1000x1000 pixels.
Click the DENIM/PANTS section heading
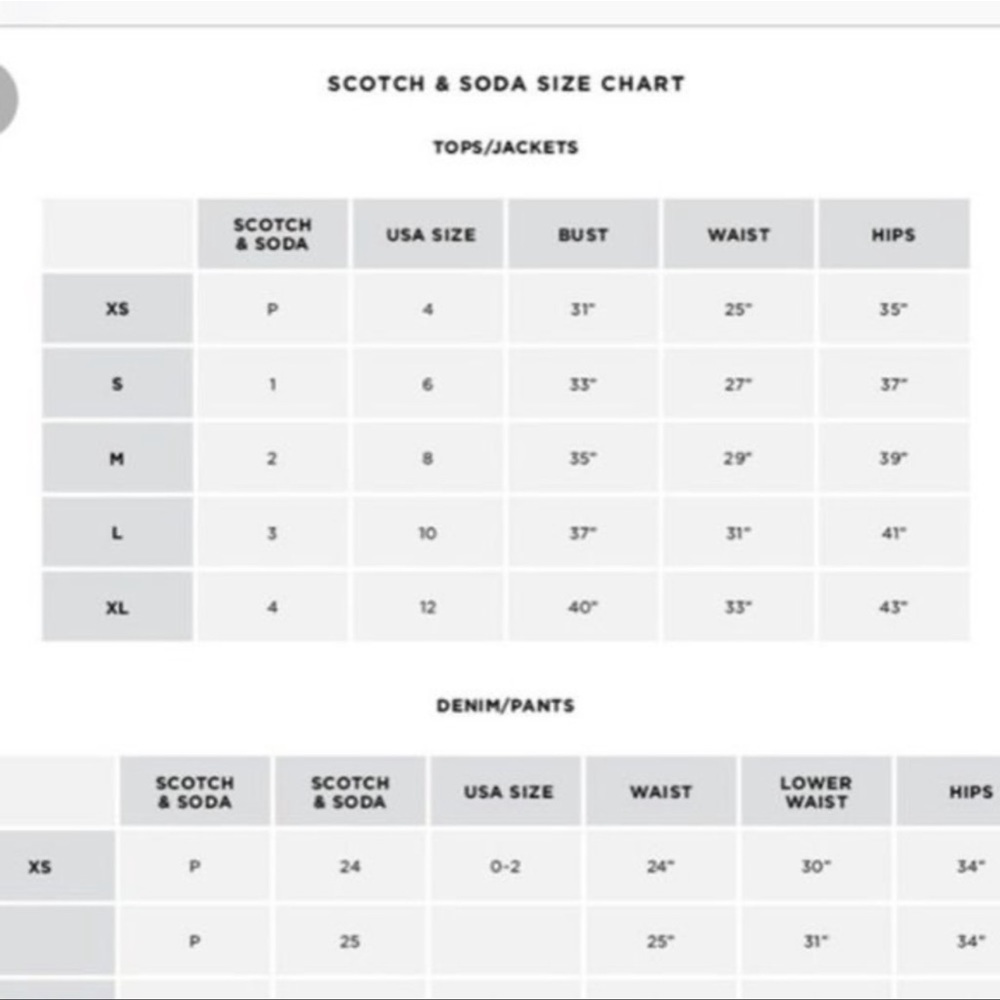click(506, 705)
